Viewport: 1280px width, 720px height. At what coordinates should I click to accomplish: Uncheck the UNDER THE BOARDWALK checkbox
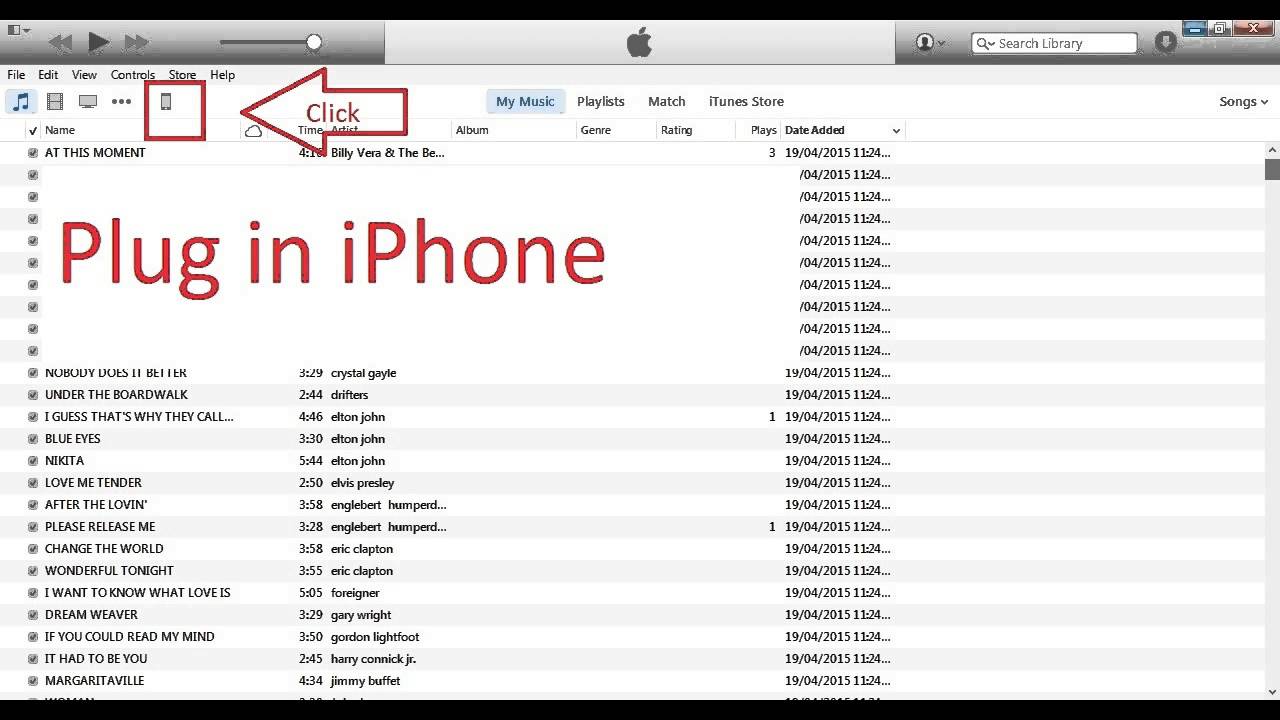(x=33, y=395)
